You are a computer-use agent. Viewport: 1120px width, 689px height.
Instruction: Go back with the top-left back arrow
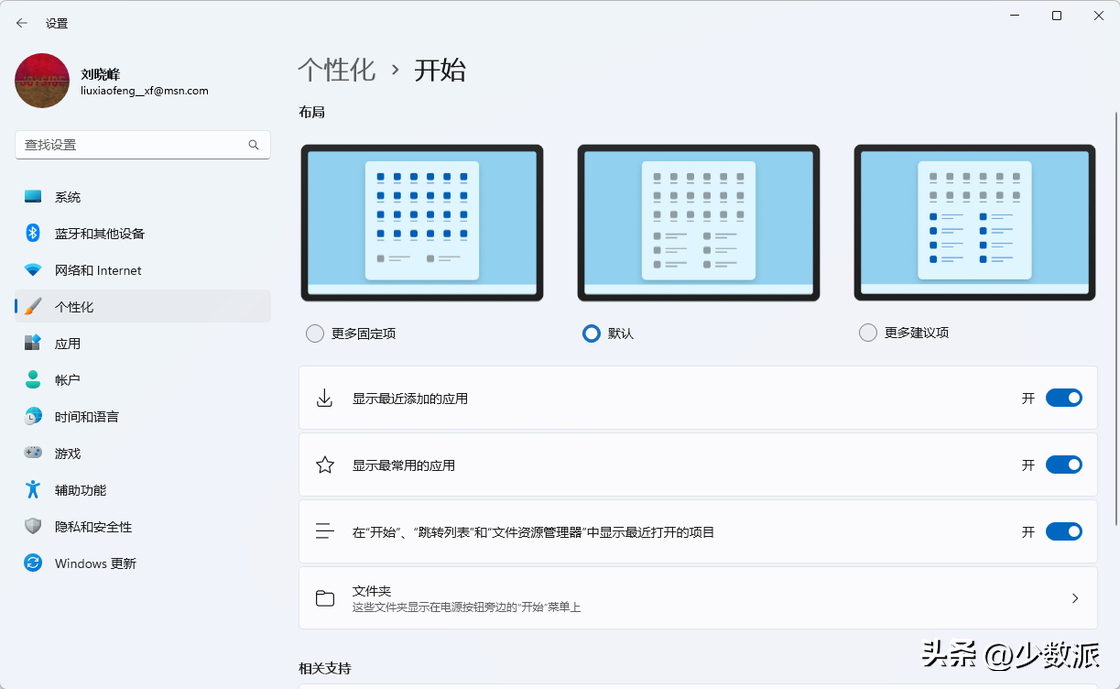coord(22,23)
